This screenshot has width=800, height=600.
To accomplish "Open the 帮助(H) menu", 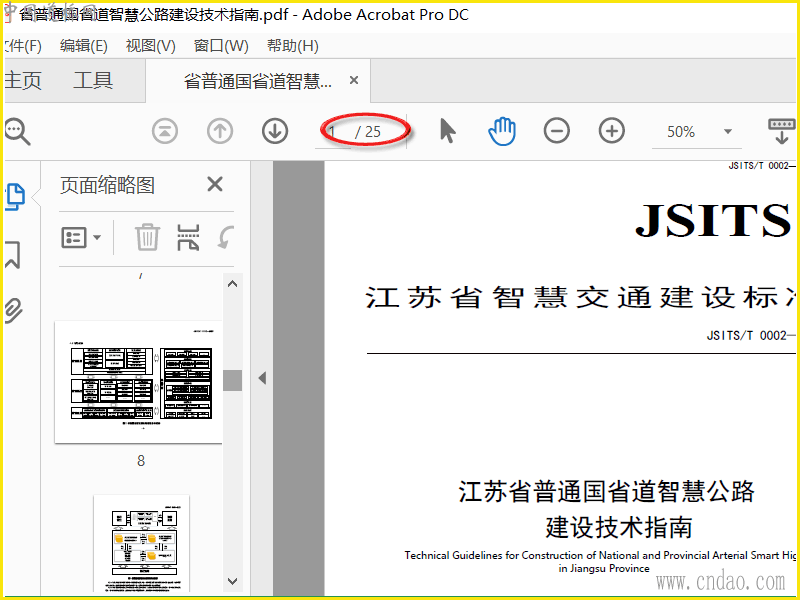I will tap(293, 46).
